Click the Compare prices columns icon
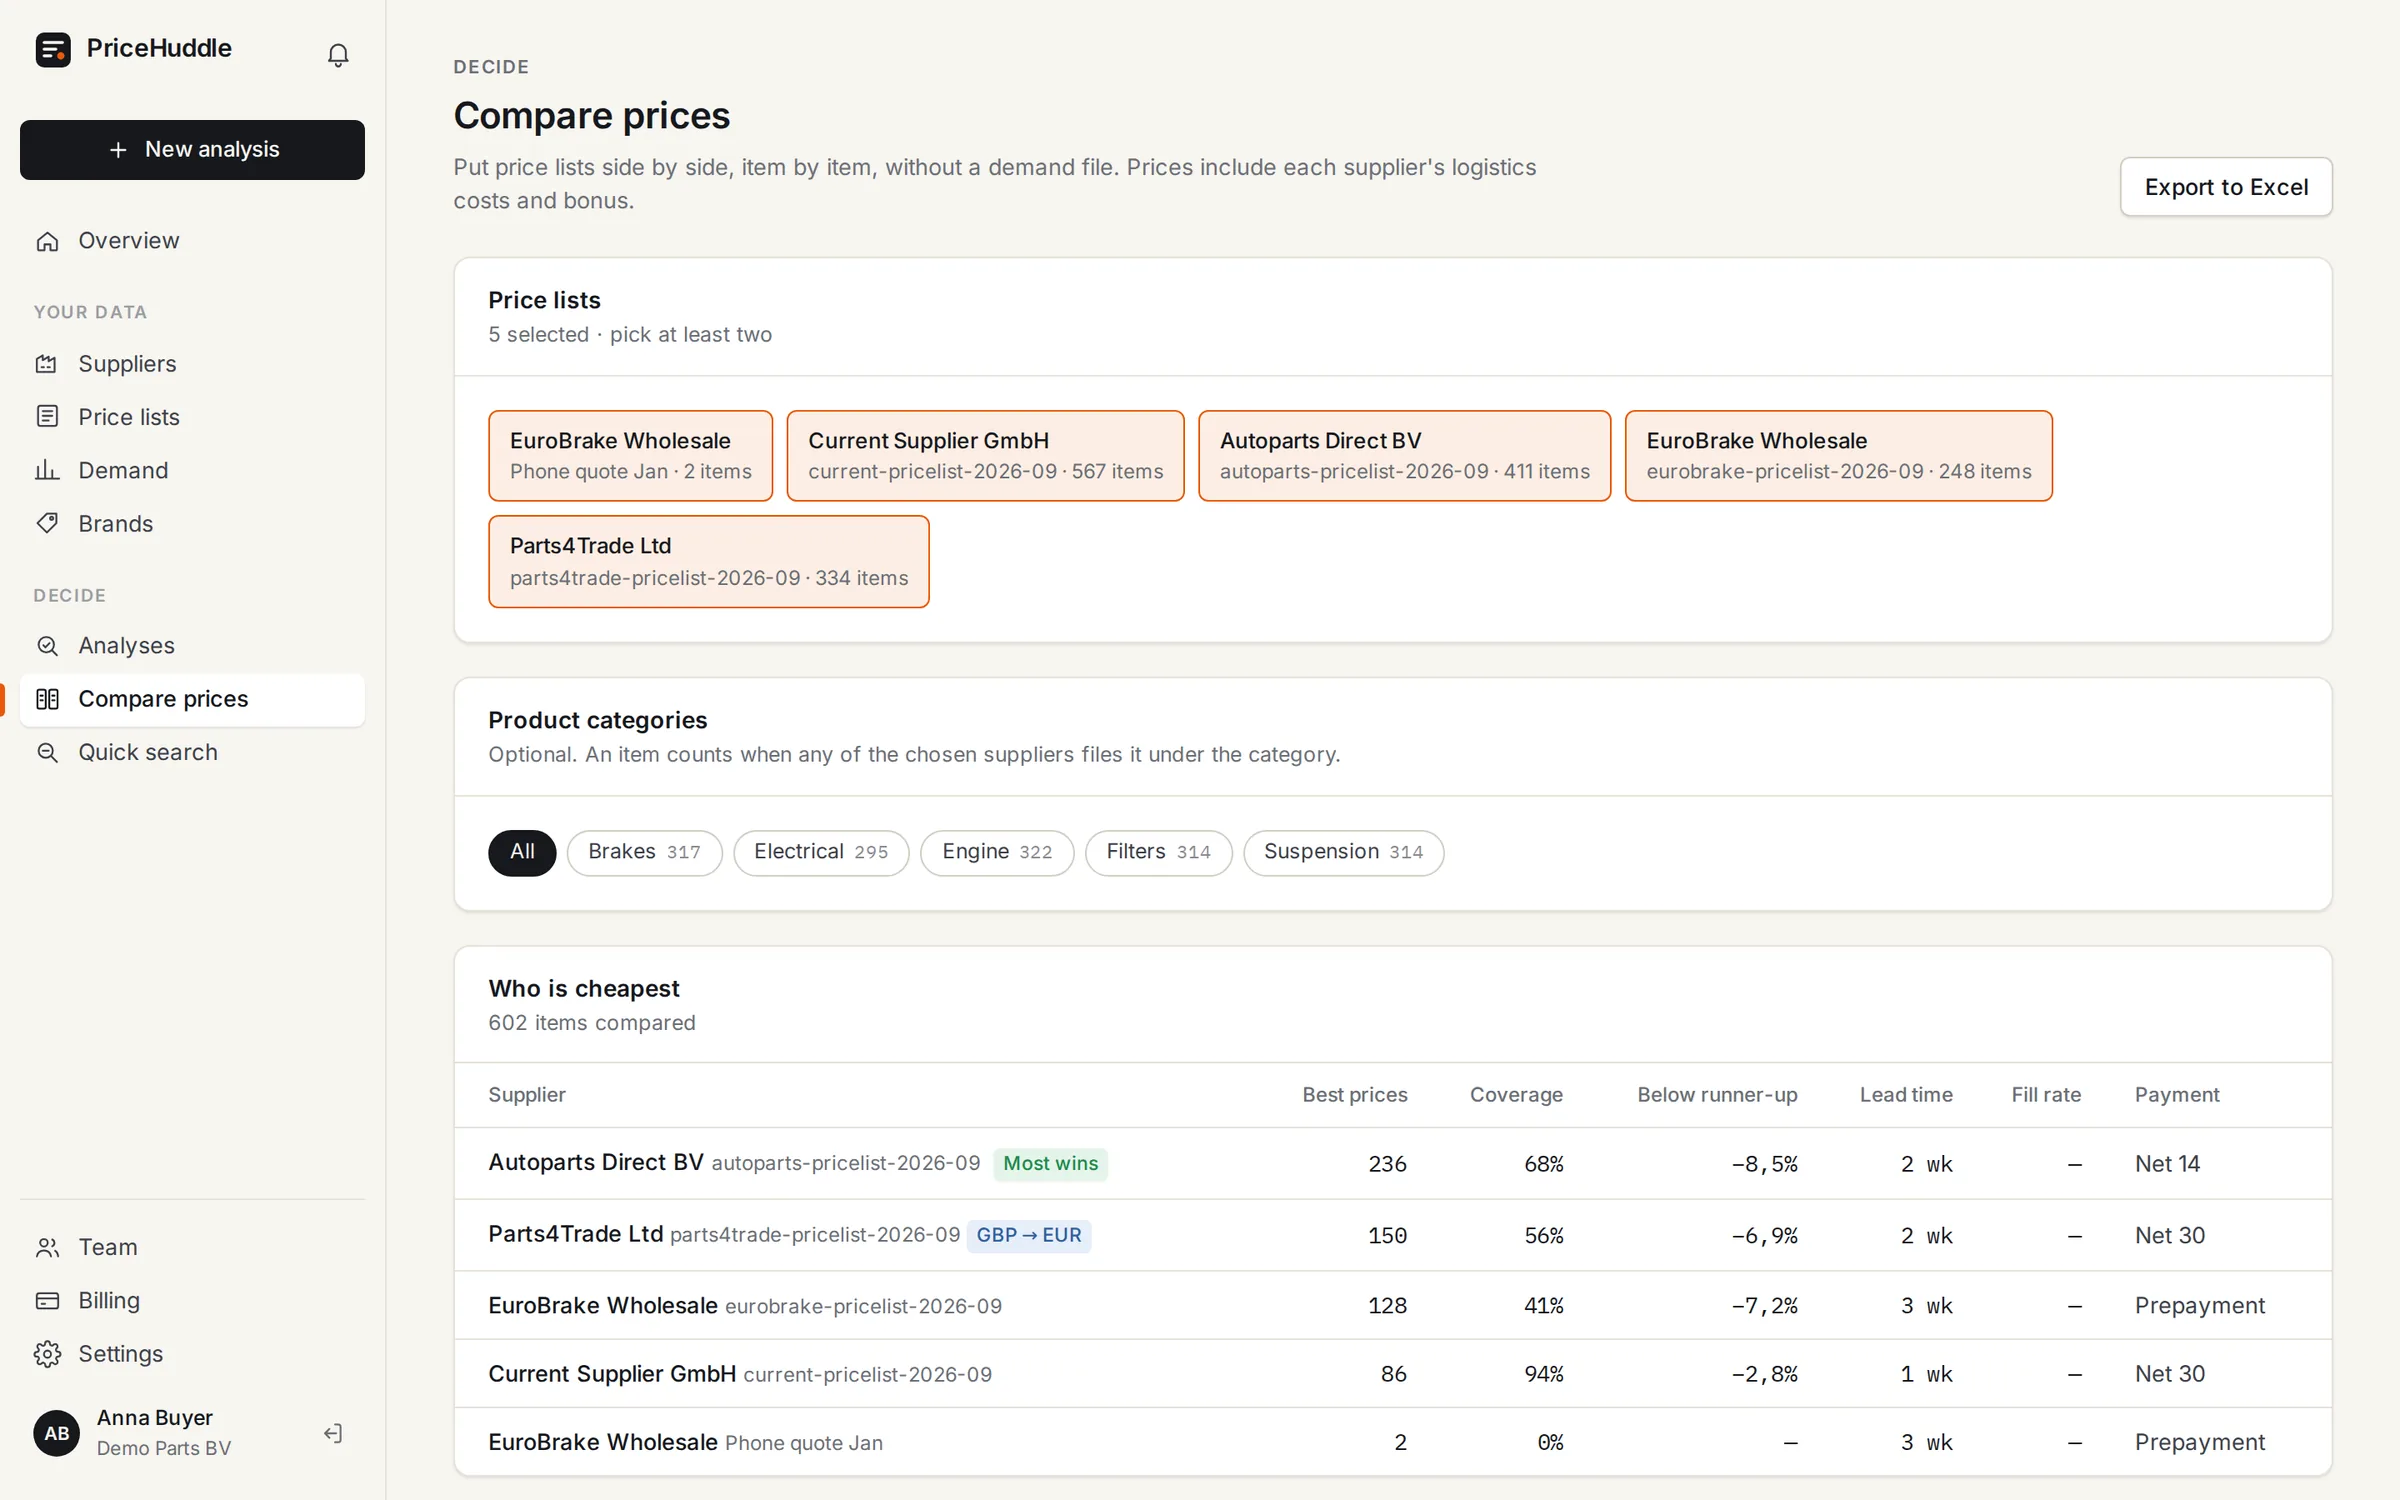This screenshot has height=1500, width=2400. click(x=47, y=699)
